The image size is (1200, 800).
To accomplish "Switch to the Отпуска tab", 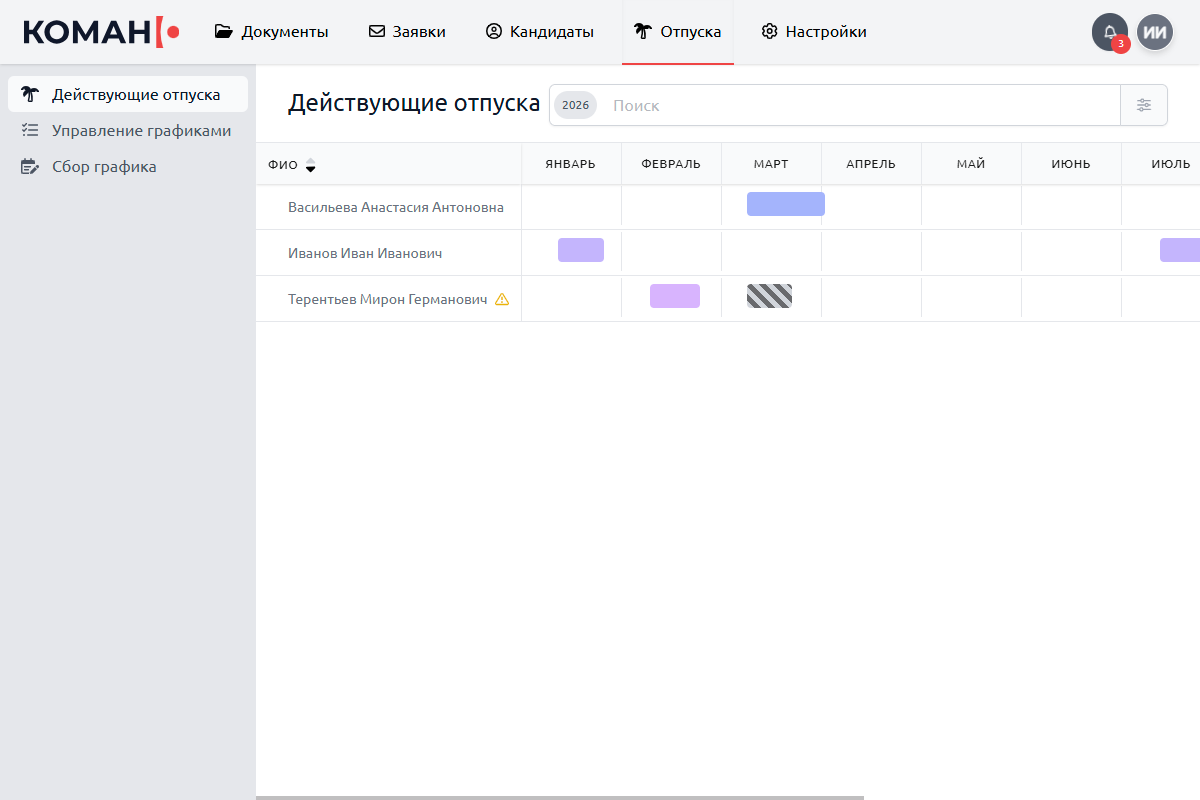I will [x=678, y=32].
